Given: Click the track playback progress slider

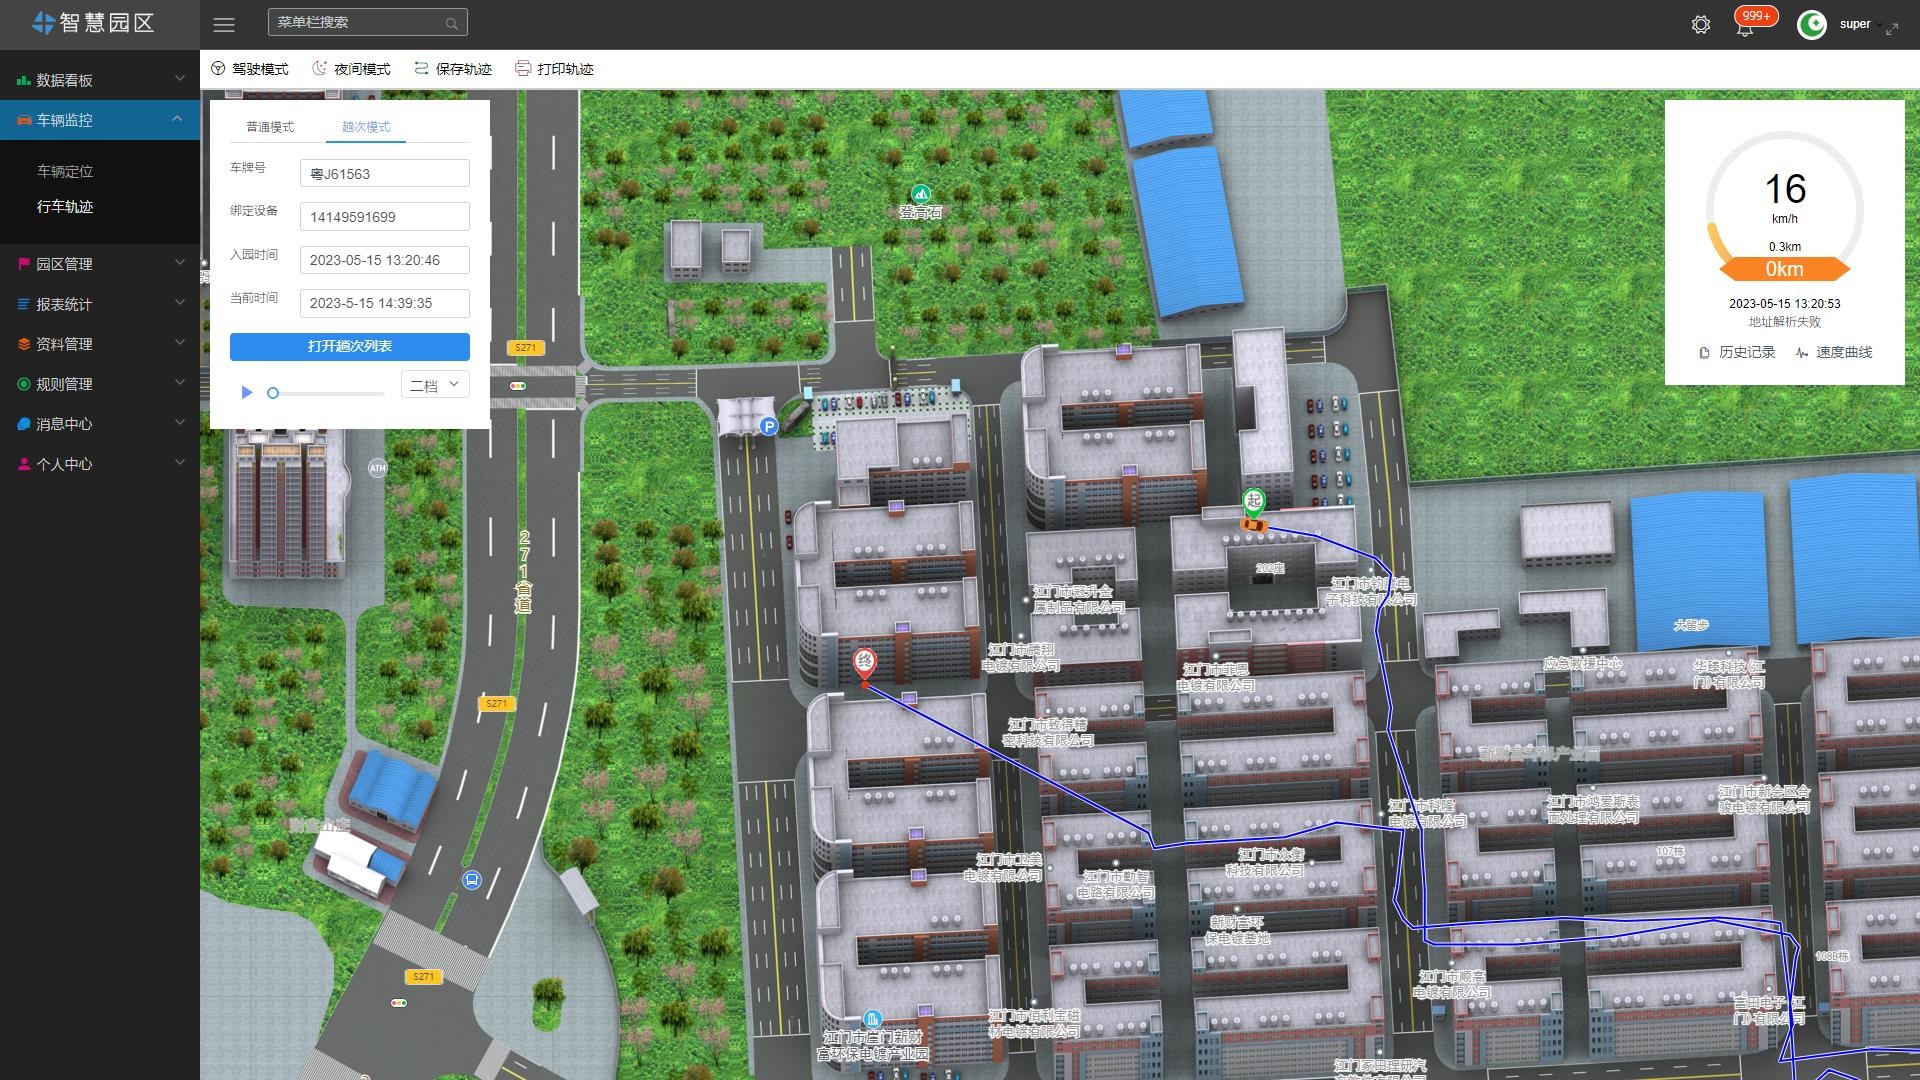Looking at the screenshot, I should click(328, 393).
